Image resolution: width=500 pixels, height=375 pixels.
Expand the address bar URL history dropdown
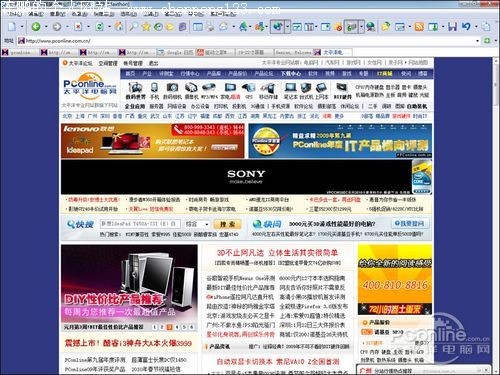coord(477,41)
